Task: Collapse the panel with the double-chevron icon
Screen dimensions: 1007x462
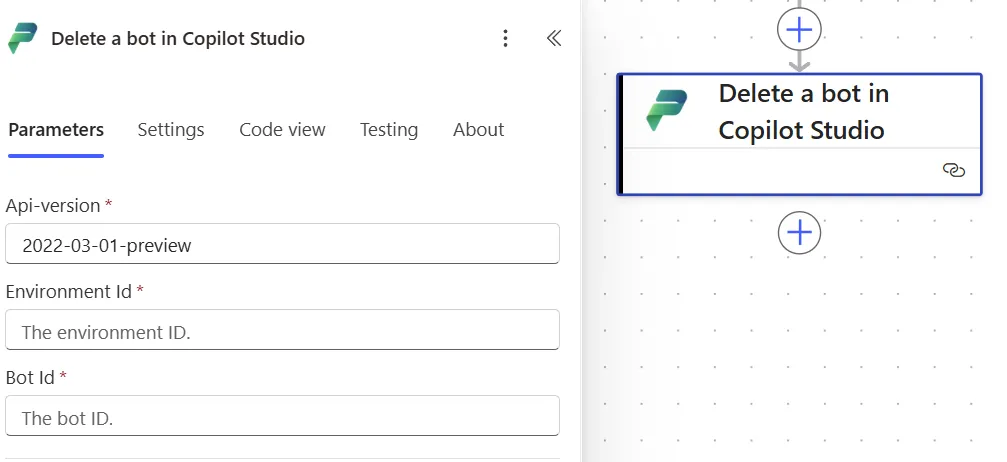Action: (554, 39)
